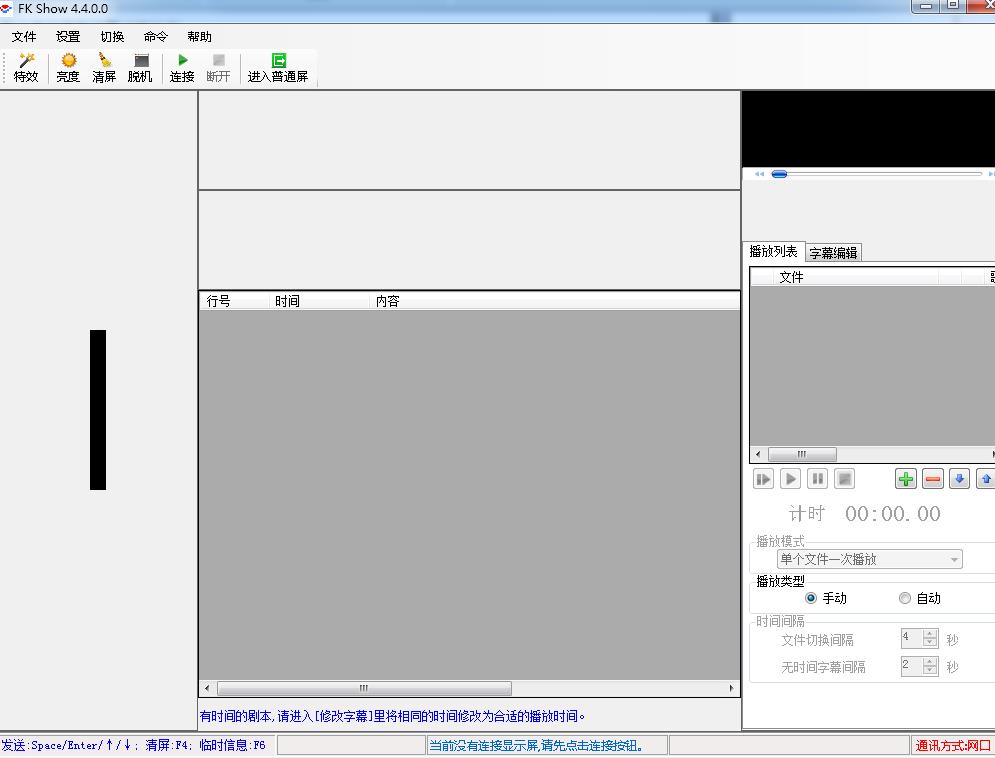
Task: Click the 清屏 clear screen broom icon
Action: (104, 62)
